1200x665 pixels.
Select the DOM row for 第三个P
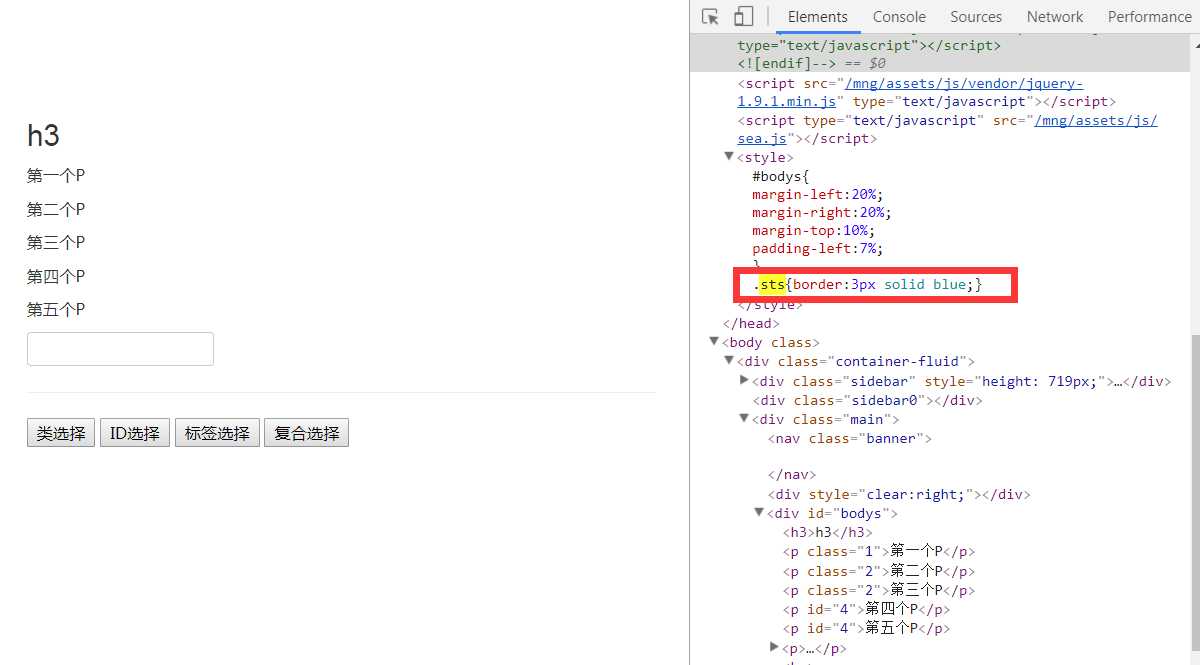879,590
